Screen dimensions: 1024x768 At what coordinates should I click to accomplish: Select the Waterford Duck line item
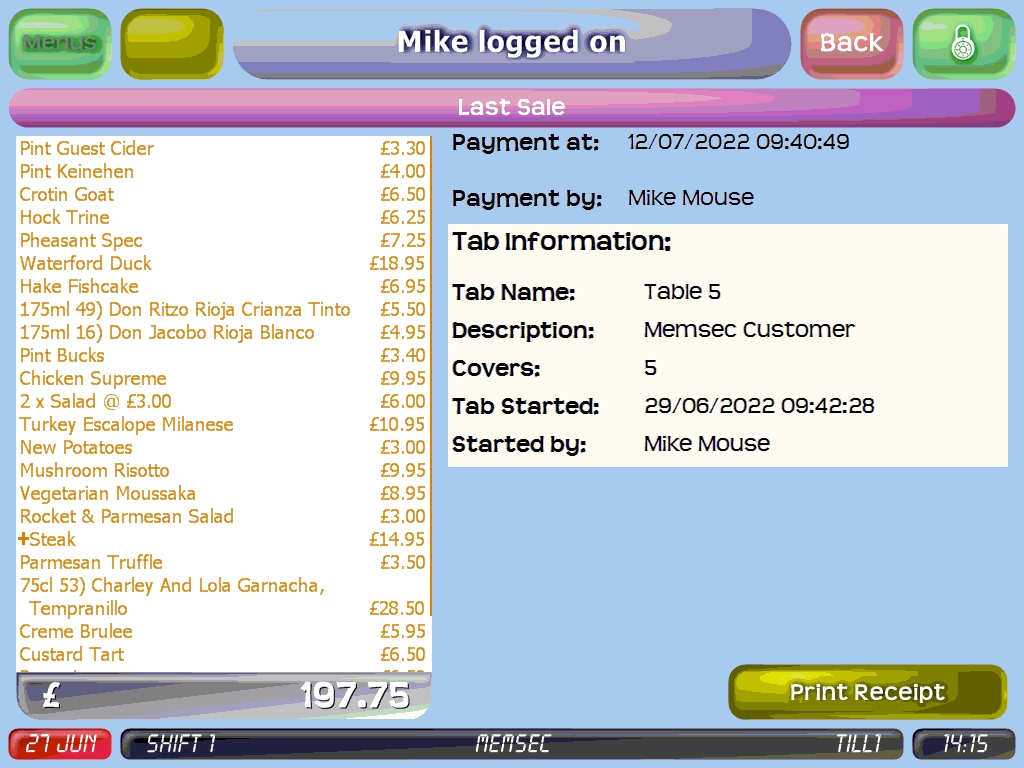[x=86, y=263]
